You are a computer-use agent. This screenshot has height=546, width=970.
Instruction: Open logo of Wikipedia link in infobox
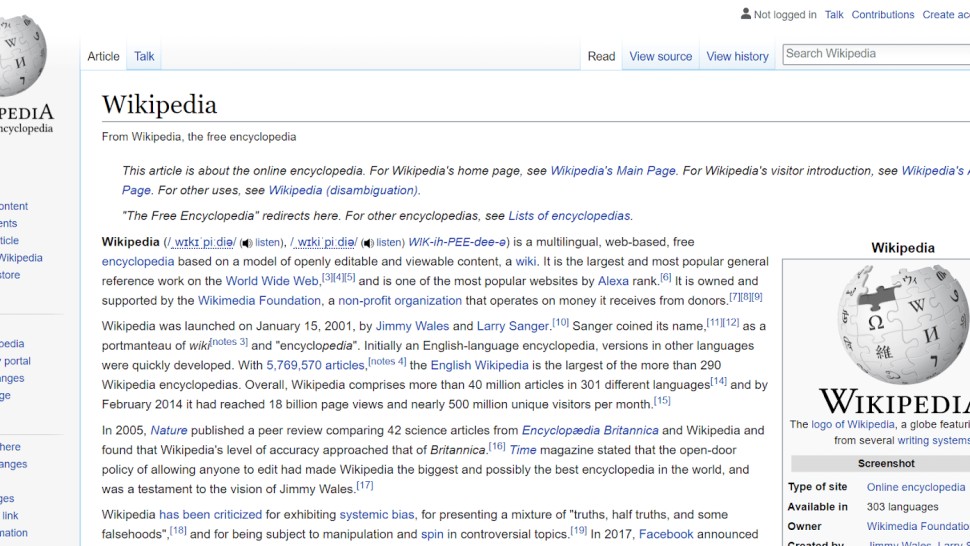(x=853, y=424)
